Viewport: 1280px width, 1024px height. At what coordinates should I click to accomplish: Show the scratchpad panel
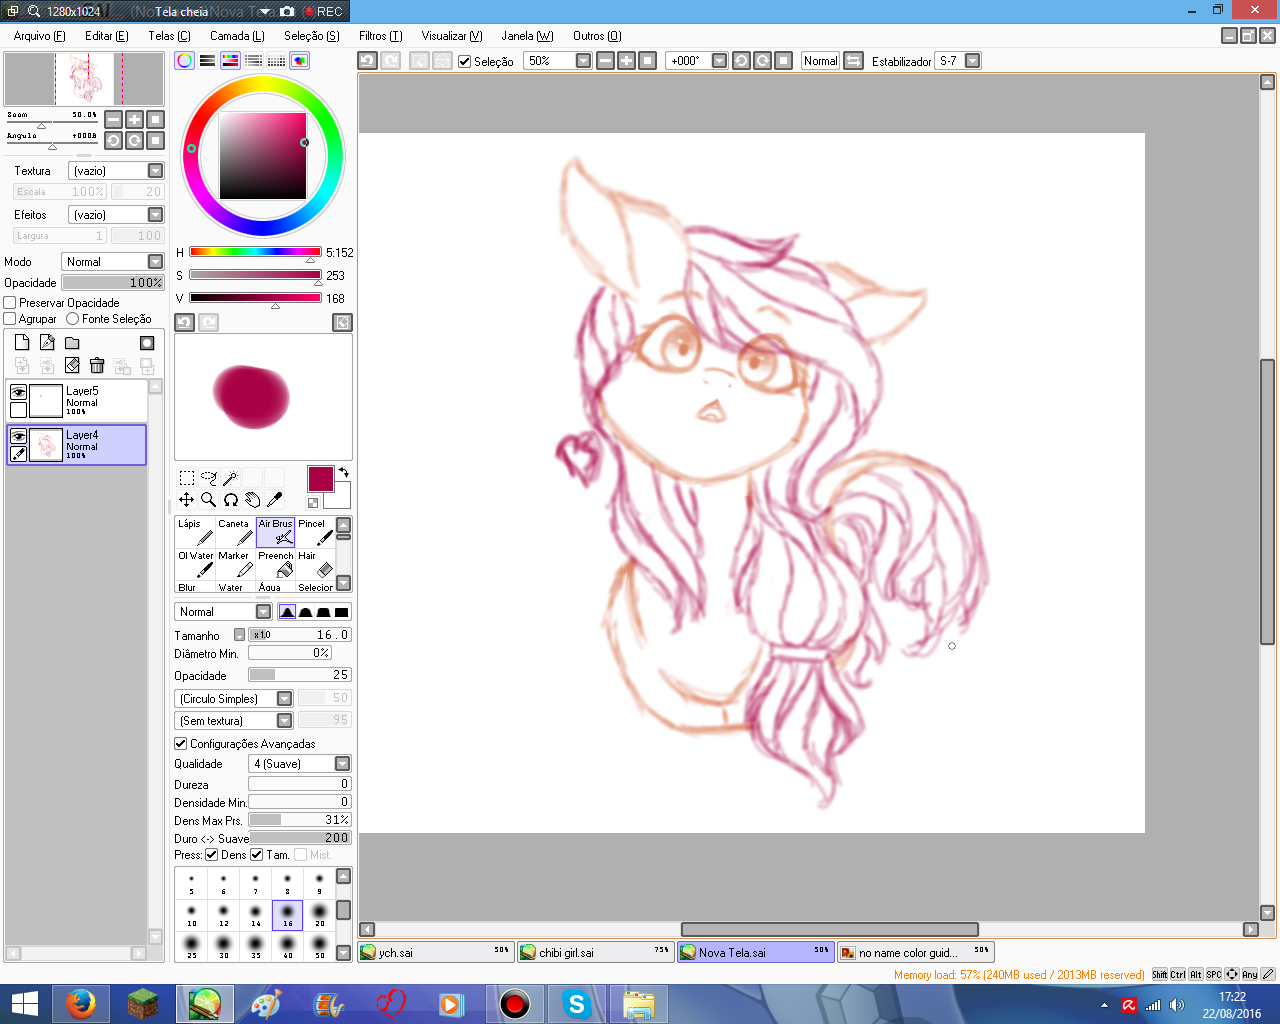(x=299, y=60)
